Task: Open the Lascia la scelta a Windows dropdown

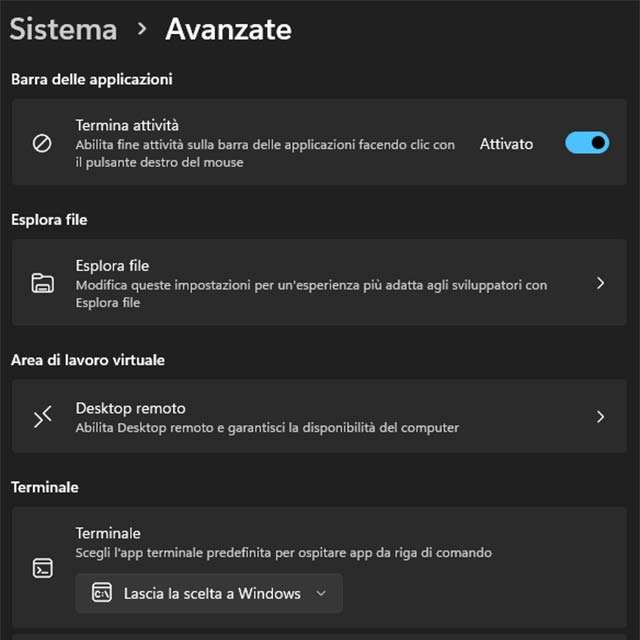Action: click(209, 593)
